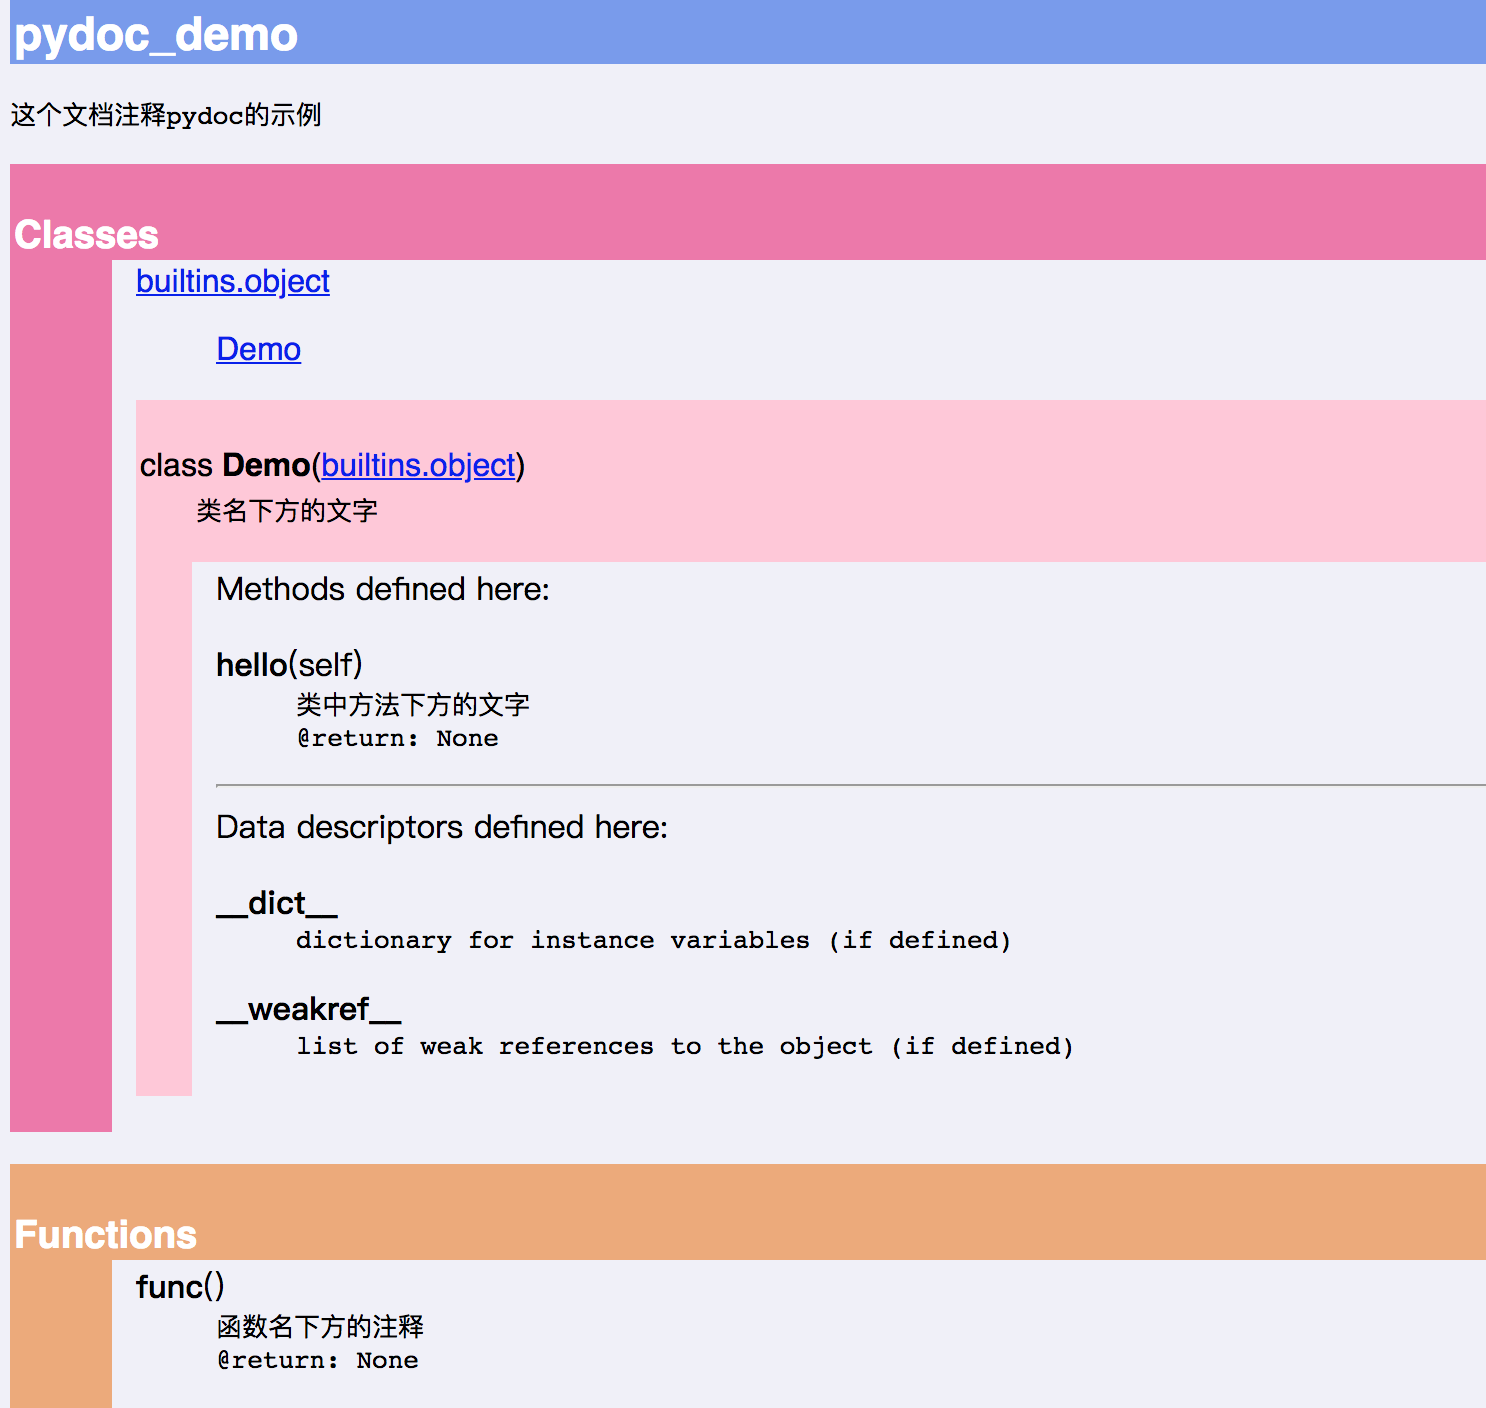Click the Classes section heading
1486x1408 pixels.
pos(86,235)
